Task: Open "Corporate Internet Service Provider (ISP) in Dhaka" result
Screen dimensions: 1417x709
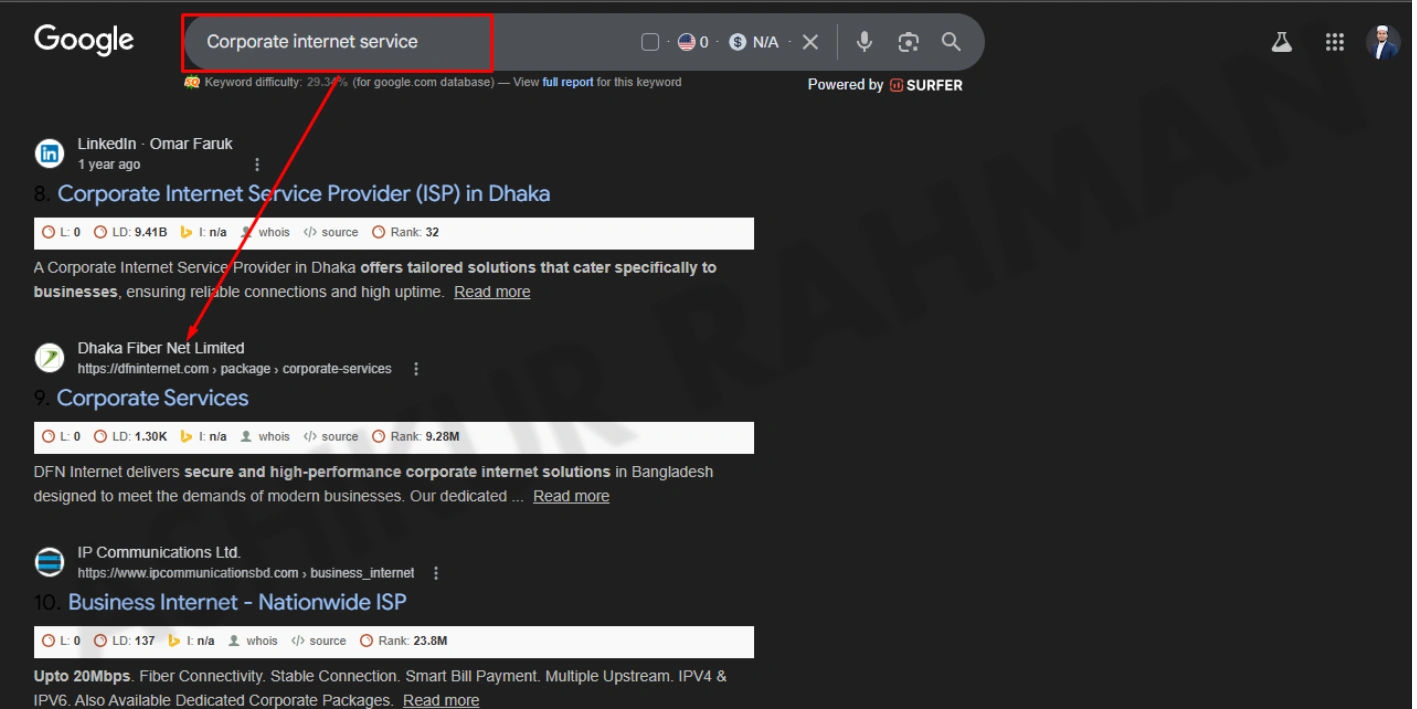Action: pos(304,193)
